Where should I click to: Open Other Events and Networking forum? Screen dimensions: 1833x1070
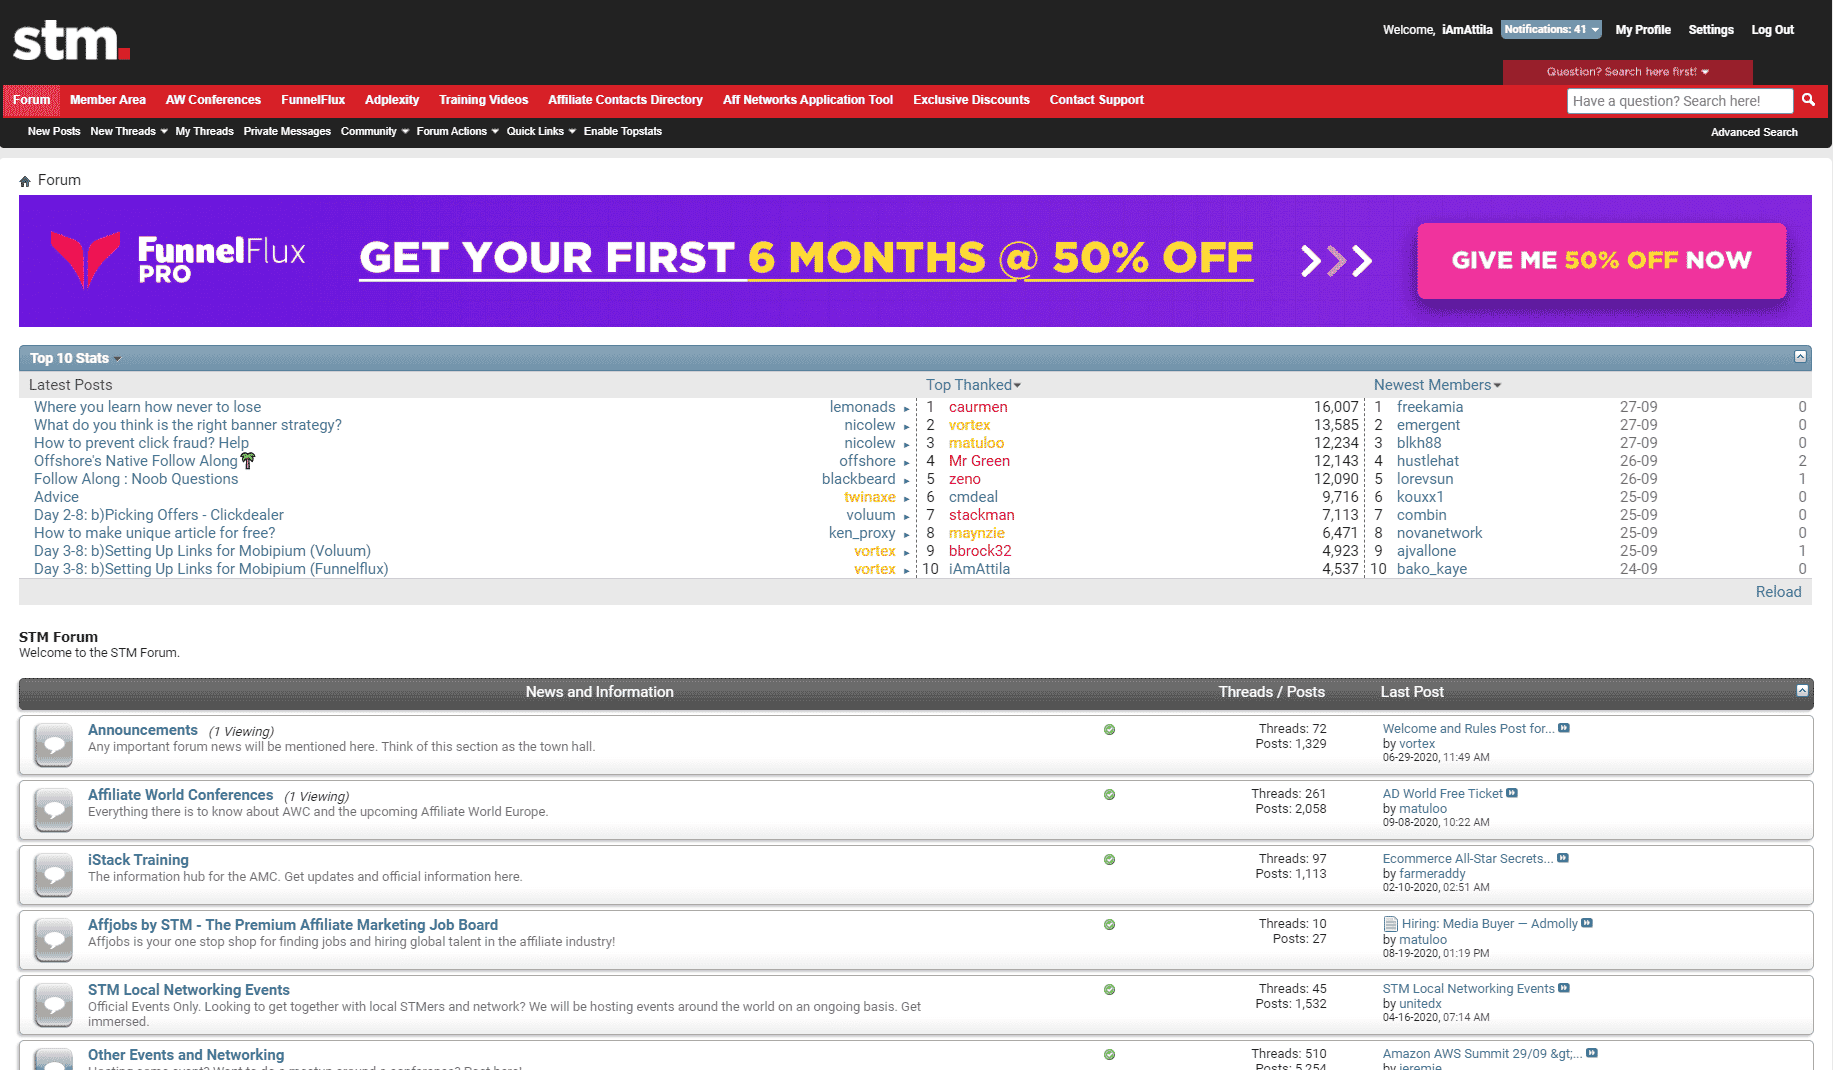coord(186,1055)
